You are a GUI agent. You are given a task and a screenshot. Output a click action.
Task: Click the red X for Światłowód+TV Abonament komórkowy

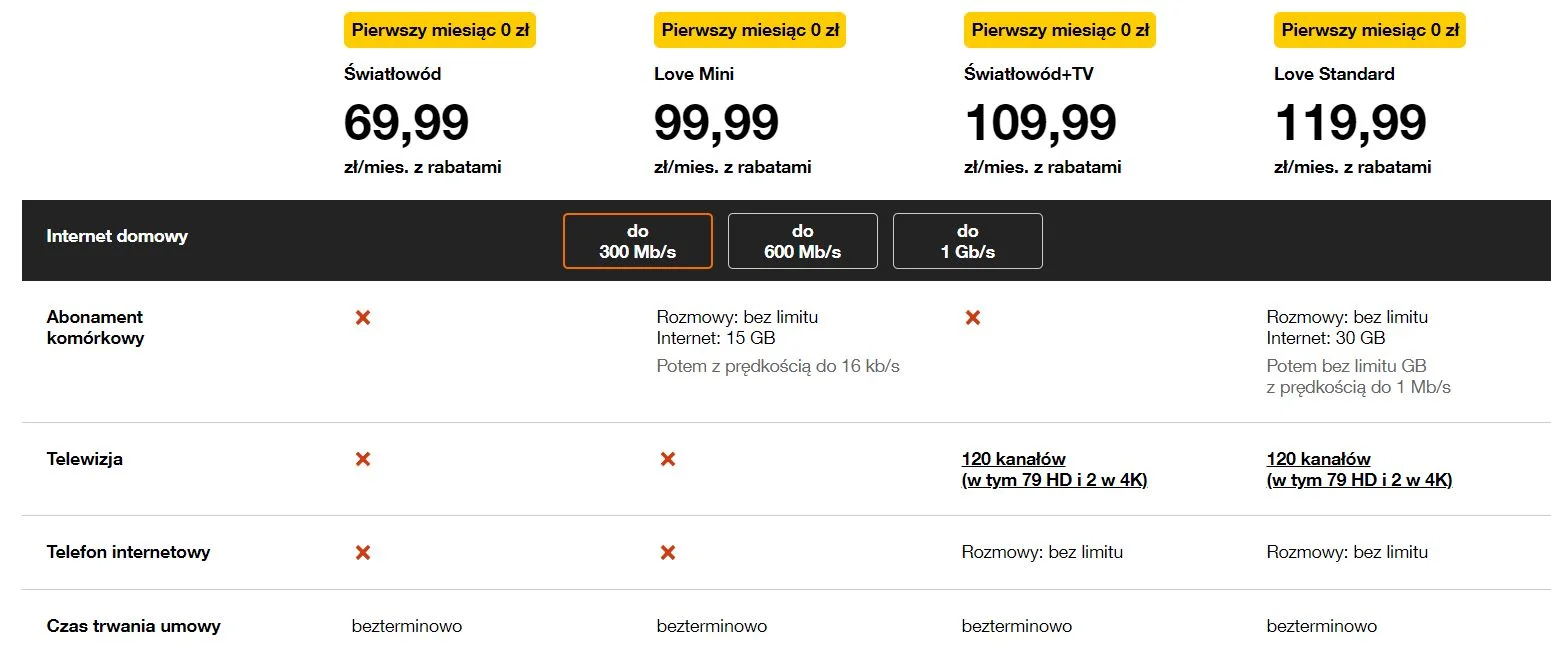pyautogui.click(x=973, y=317)
